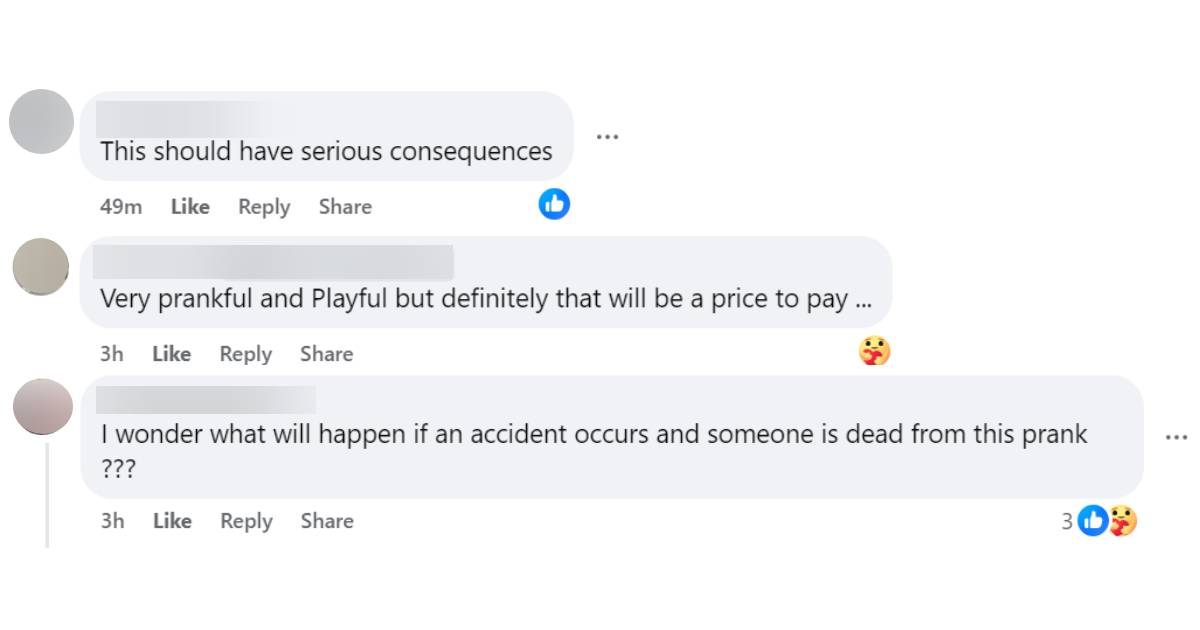The image size is (1200, 630).
Task: Reply to the 'serious consequences' comment
Action: [264, 207]
